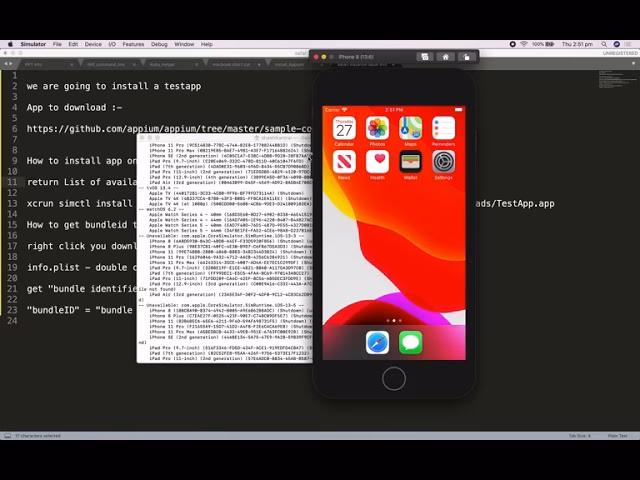Screen dimensions: 640x480
Task: Open the Simulator application menu
Action: click(33, 44)
